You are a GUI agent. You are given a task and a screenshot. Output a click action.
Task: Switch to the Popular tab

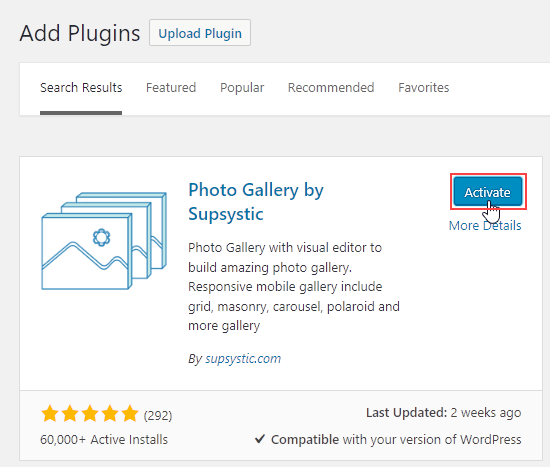click(x=242, y=88)
